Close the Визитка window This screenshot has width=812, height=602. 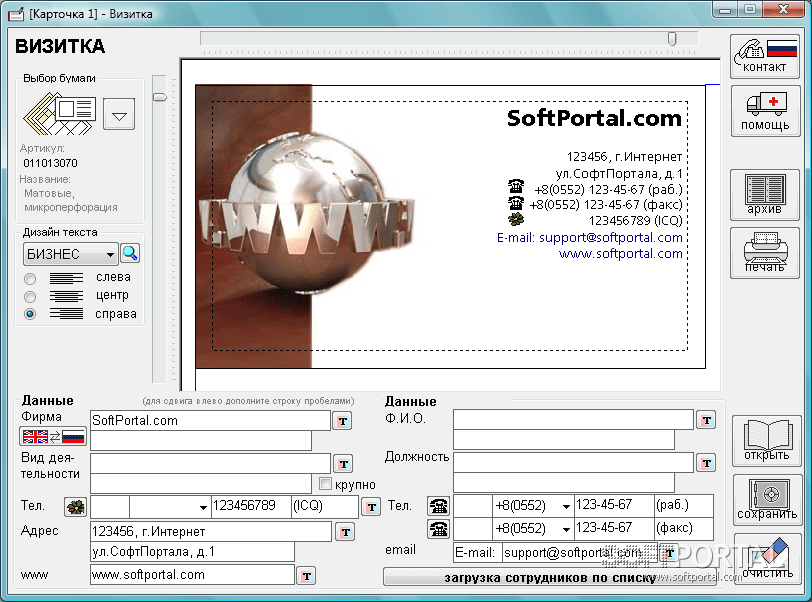click(x=784, y=9)
